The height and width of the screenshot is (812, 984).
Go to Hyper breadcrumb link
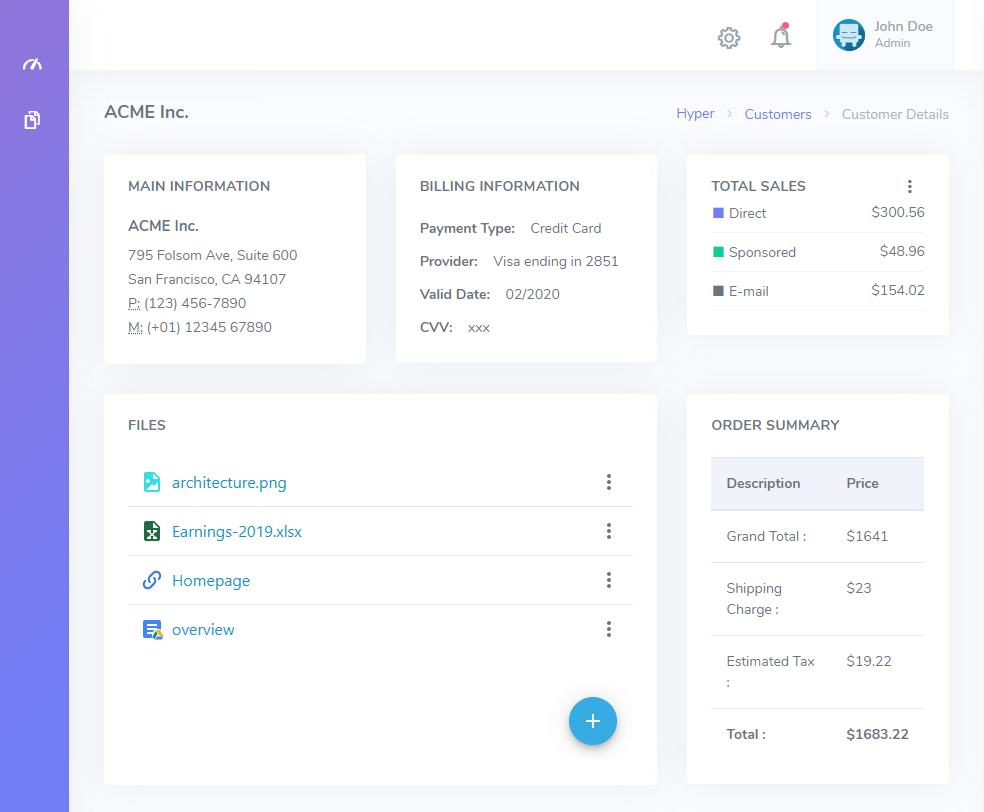click(695, 114)
